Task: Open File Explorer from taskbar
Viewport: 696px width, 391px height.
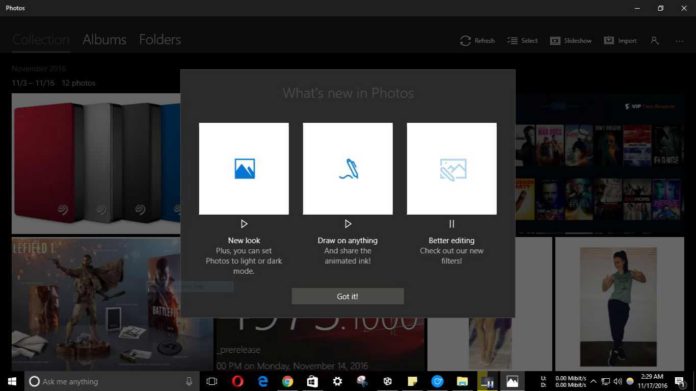Action: click(462, 381)
